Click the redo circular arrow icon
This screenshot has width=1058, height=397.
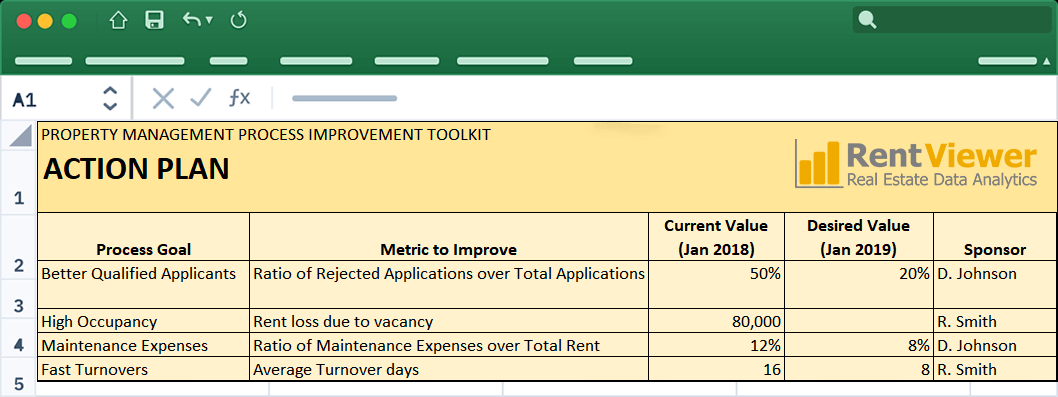point(238,20)
